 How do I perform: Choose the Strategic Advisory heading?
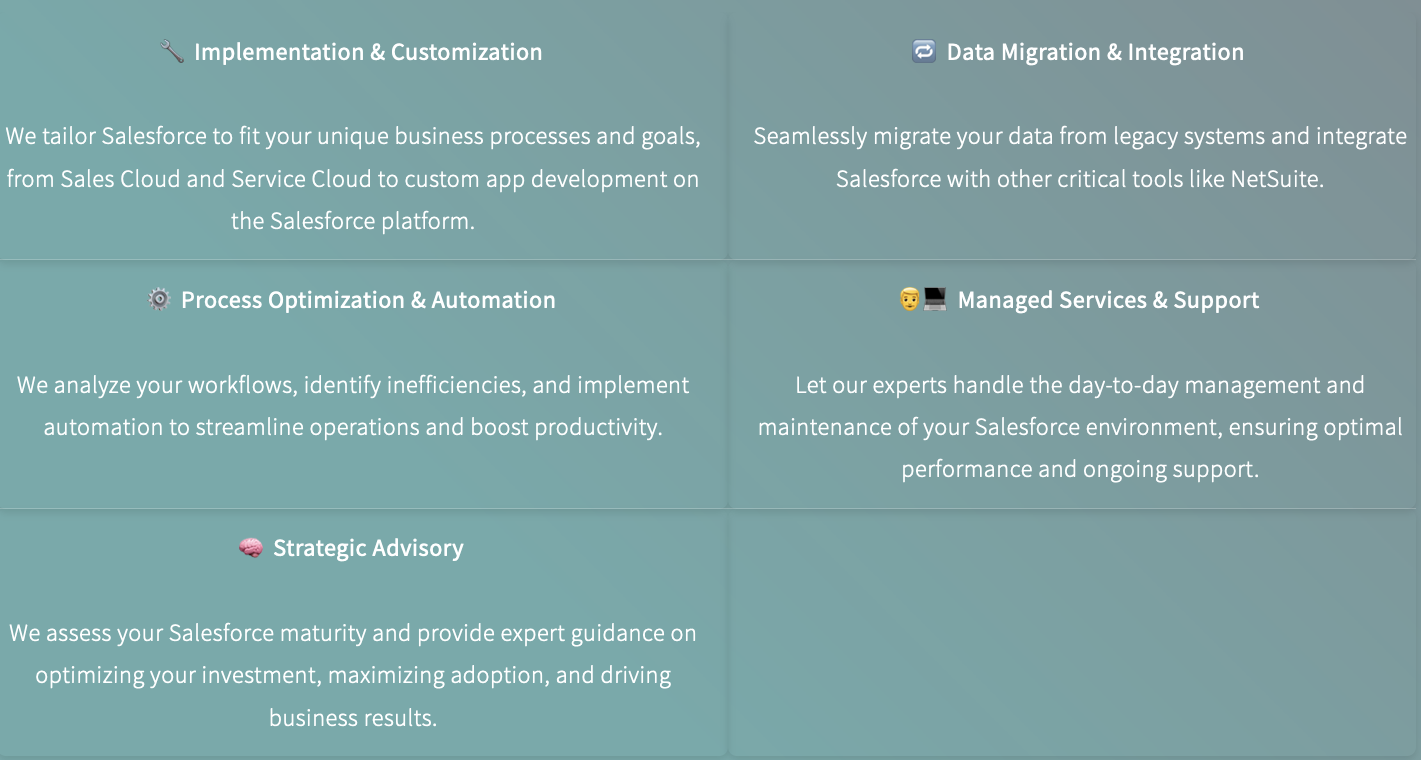point(368,548)
